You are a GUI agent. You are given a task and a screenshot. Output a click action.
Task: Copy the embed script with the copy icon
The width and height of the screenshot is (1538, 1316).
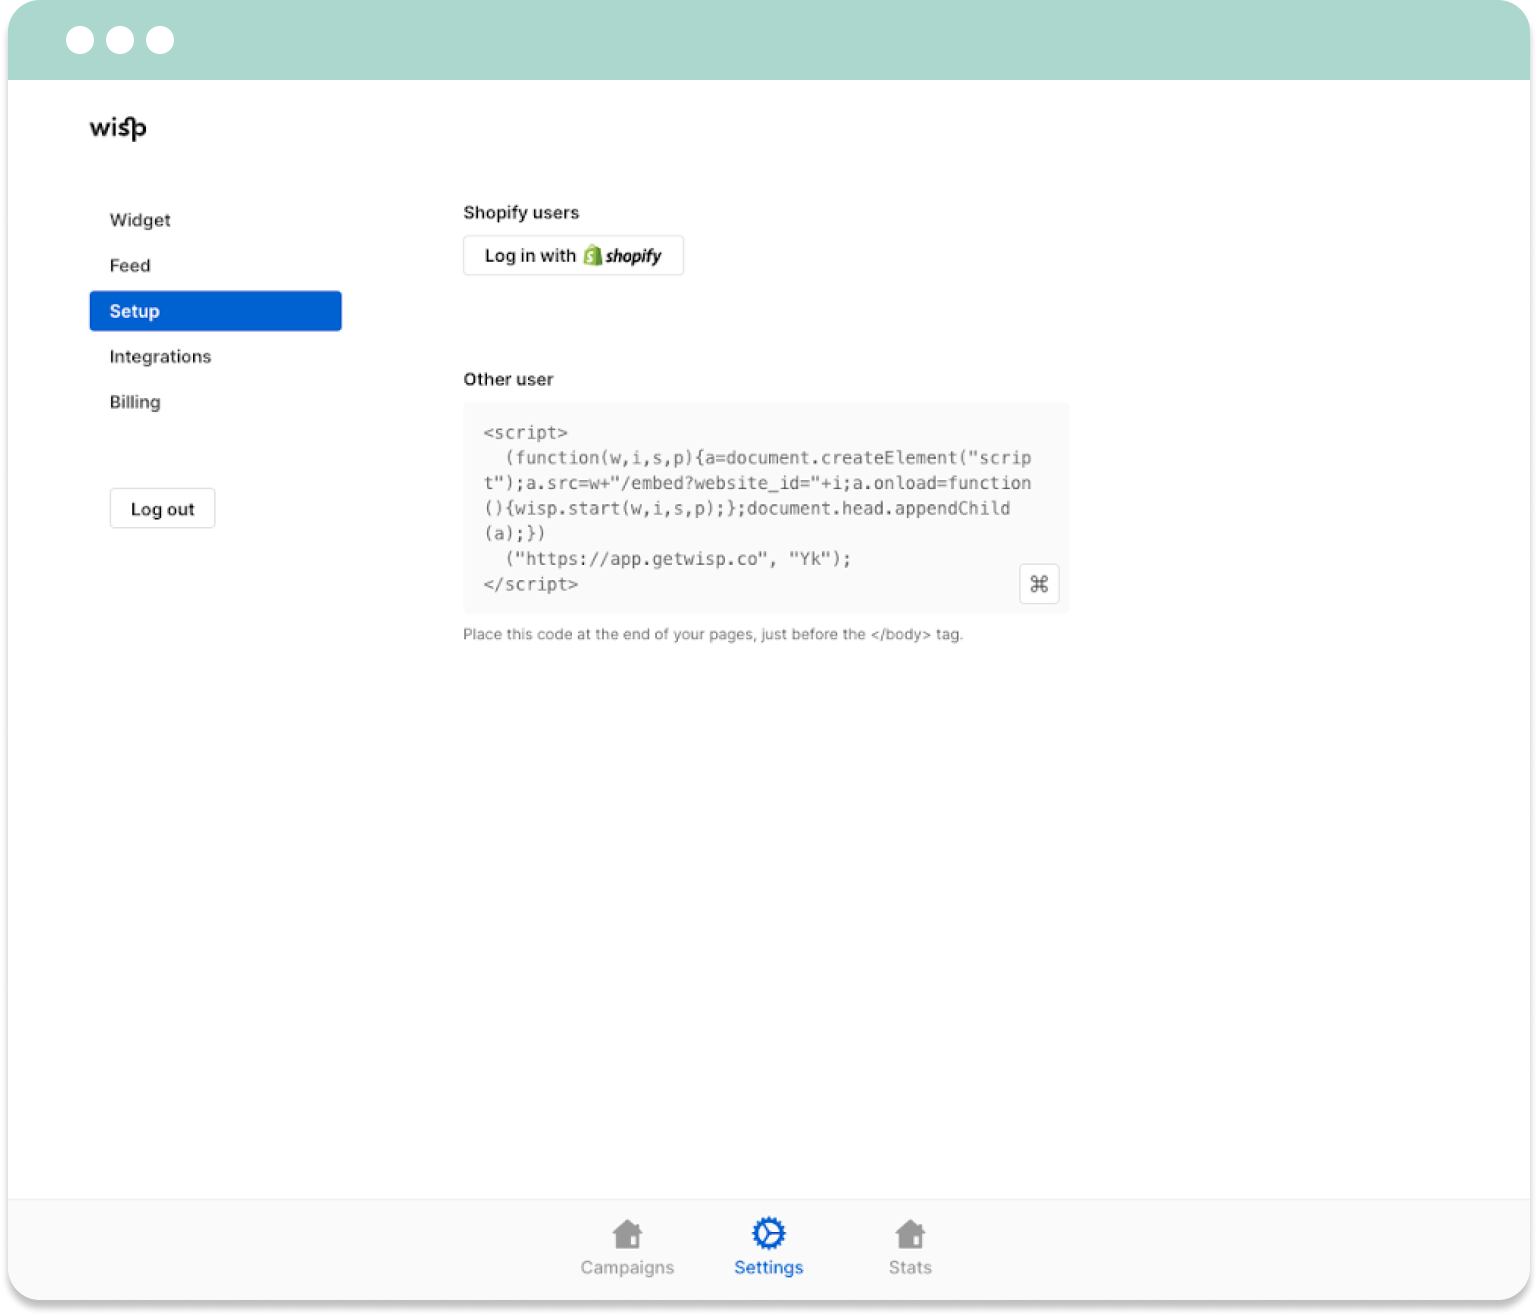[1039, 584]
